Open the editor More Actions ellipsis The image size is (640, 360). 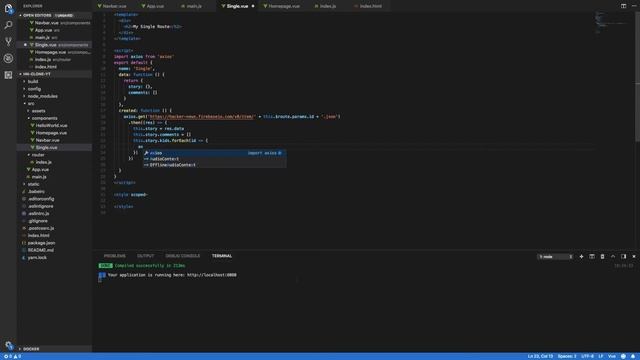[634, 6]
